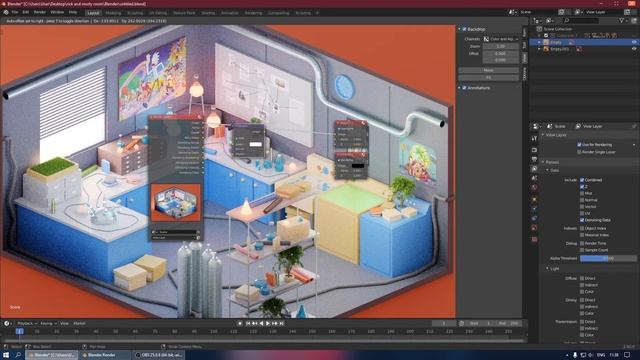640x360 pixels.
Task: Open the Object properties tab icon
Action: tap(534, 199)
